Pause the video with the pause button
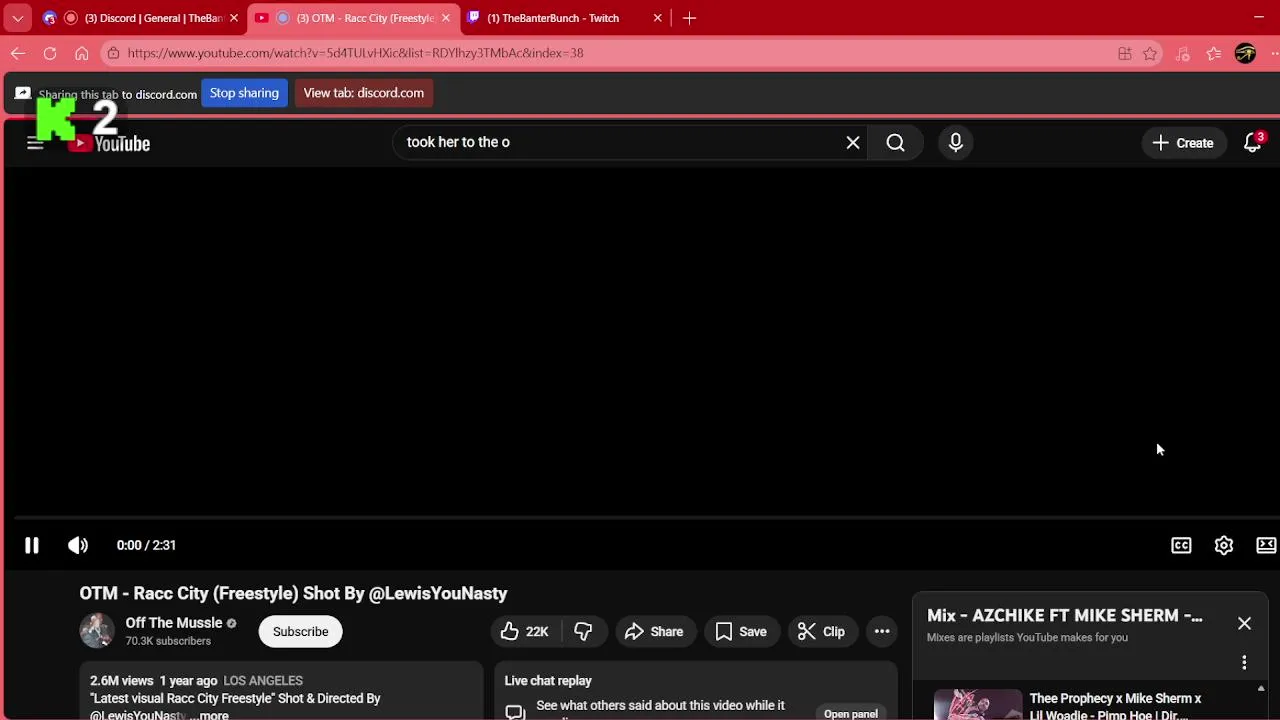 [32, 545]
